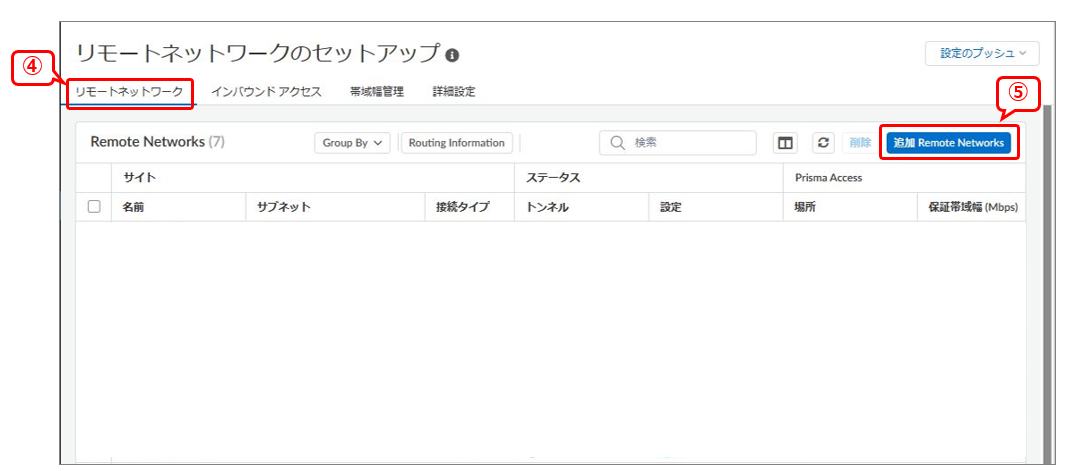1065x471 pixels.
Task: Click the info icon beside the page title
Action: (x=452, y=55)
